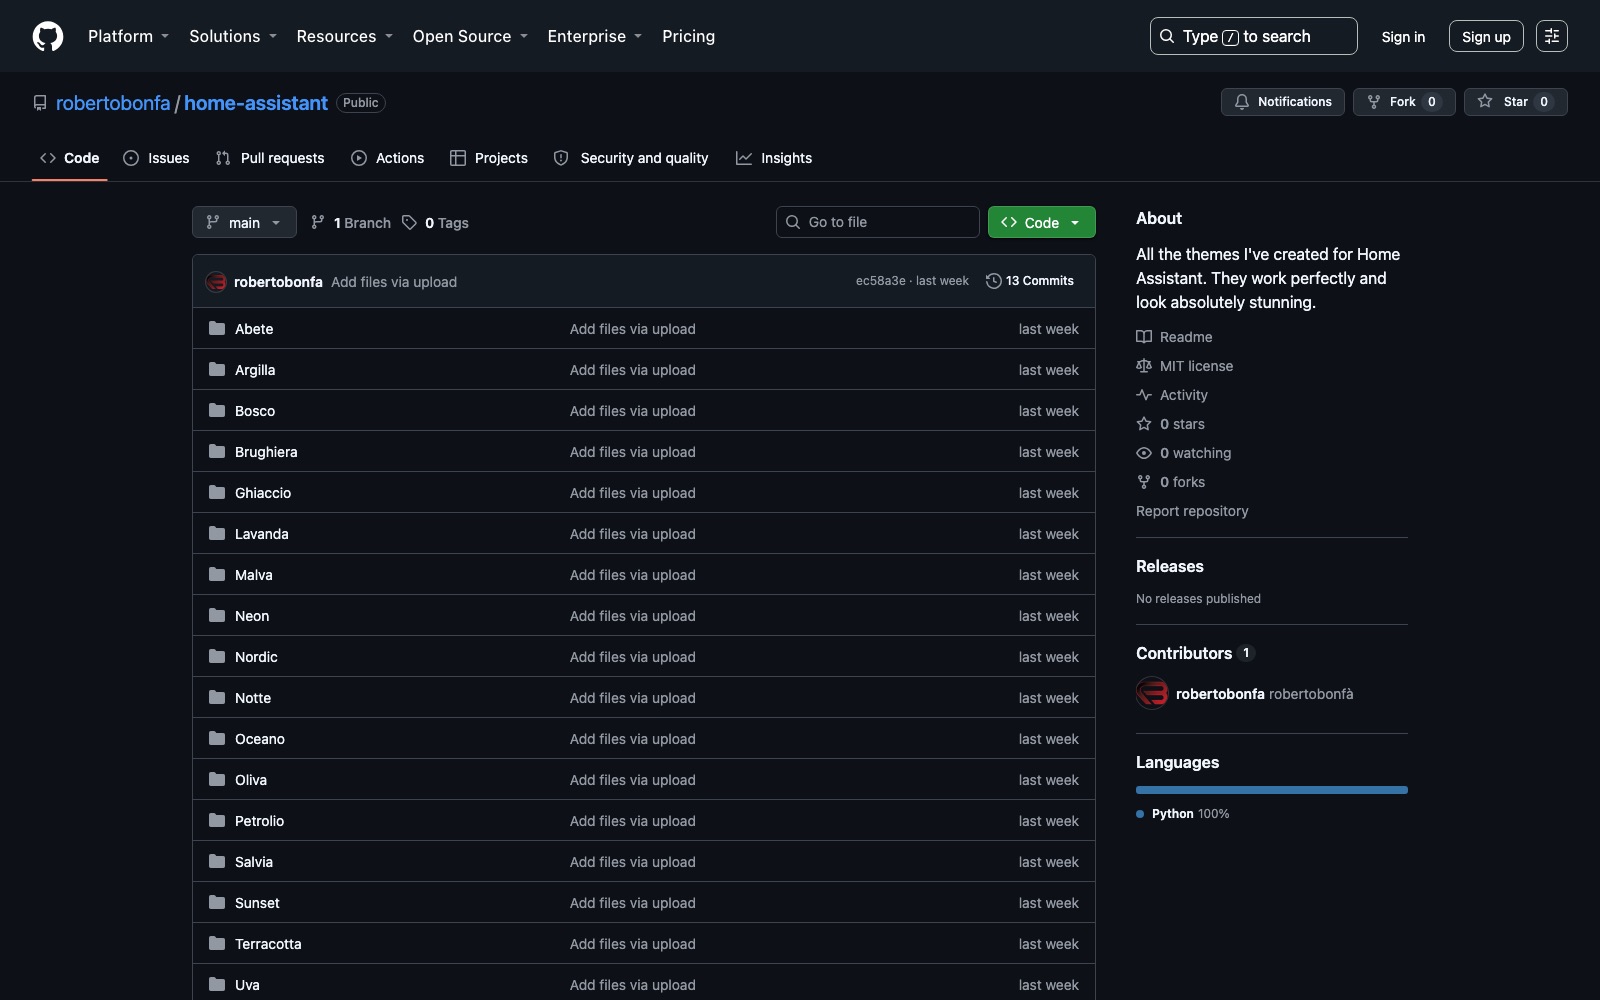Open the robertobonfa owner link
Screen dimensions: 1600x1000
coord(113,103)
